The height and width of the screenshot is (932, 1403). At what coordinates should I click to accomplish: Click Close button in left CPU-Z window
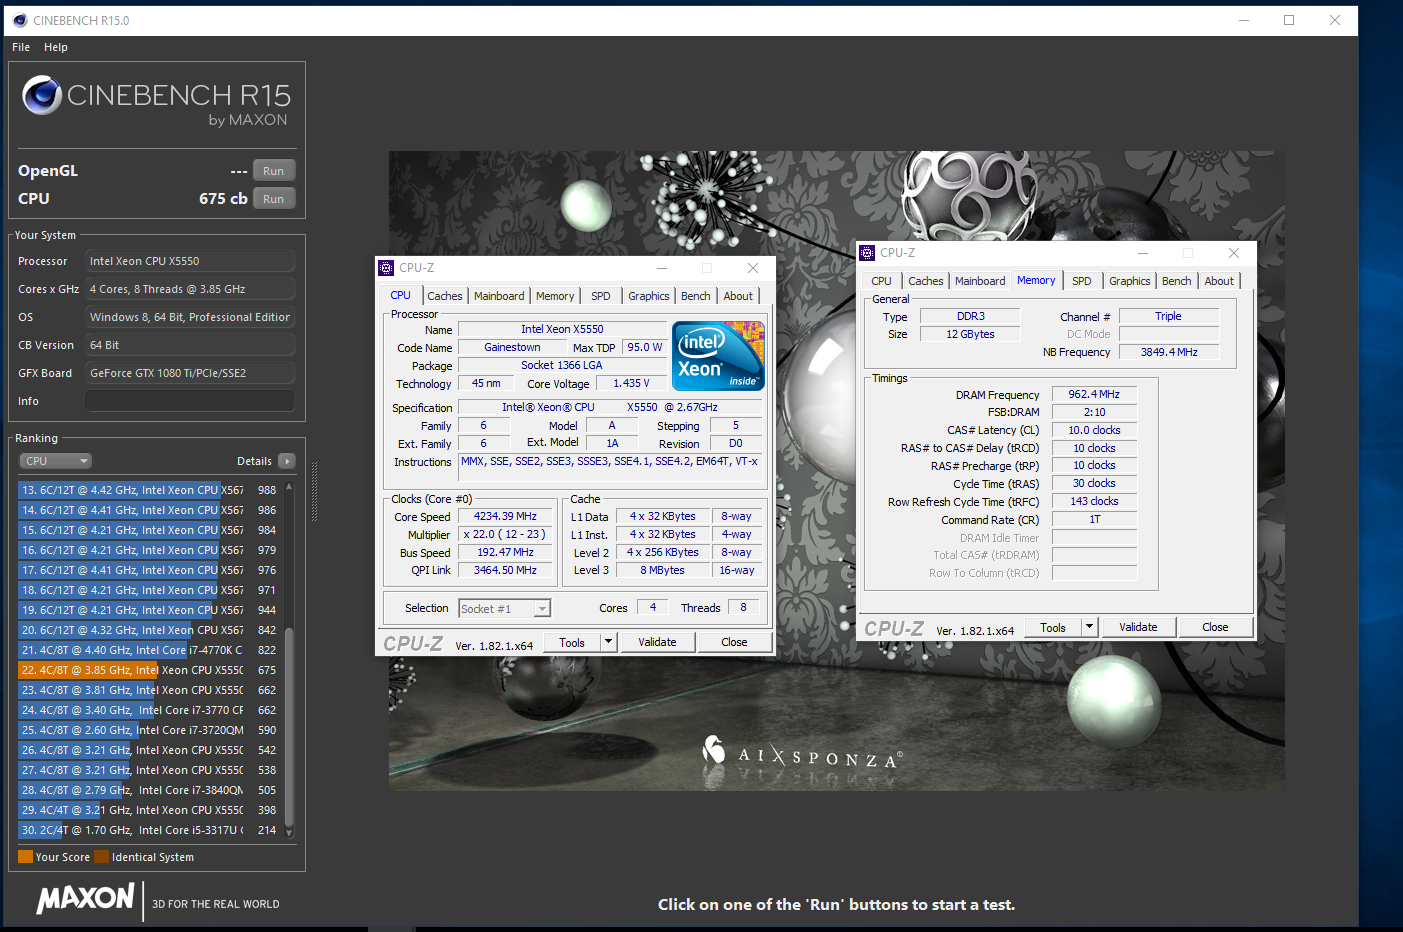[734, 643]
